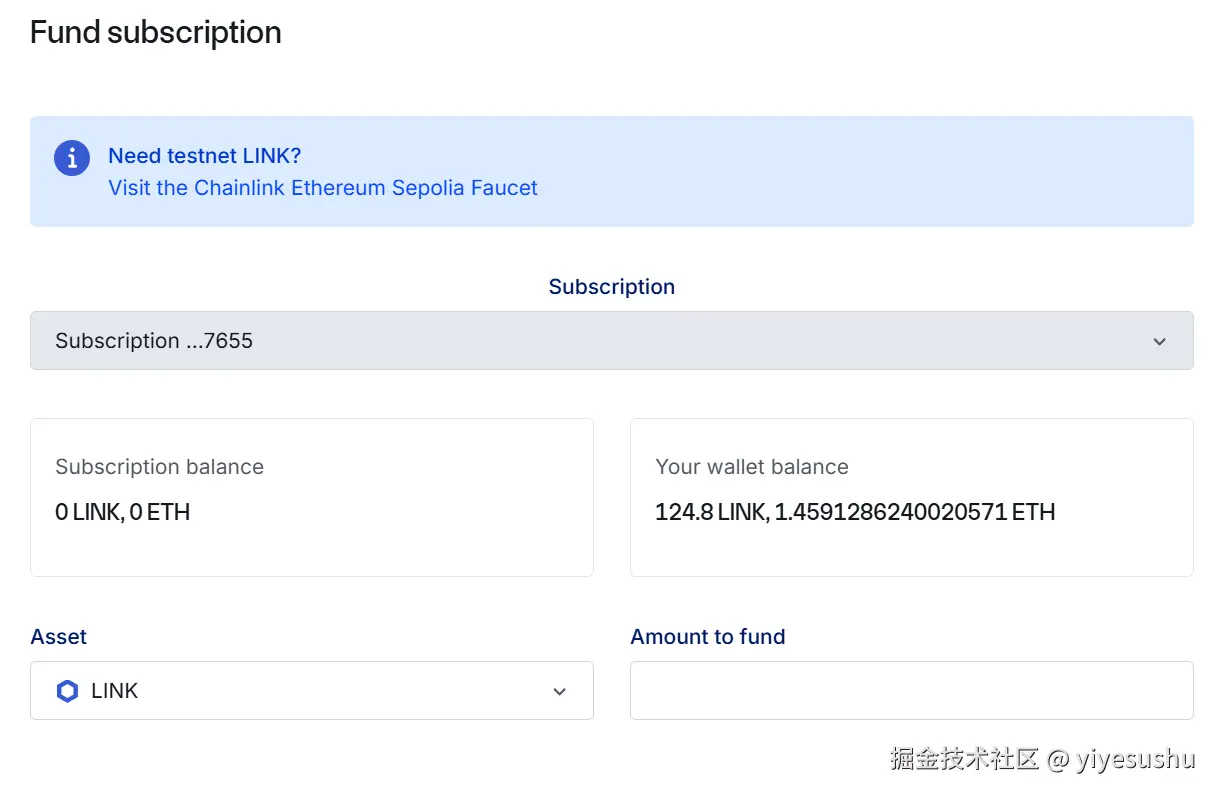Screen dimensions: 1219x796
Task: Focus the Amount to fund input field
Action: 911,691
